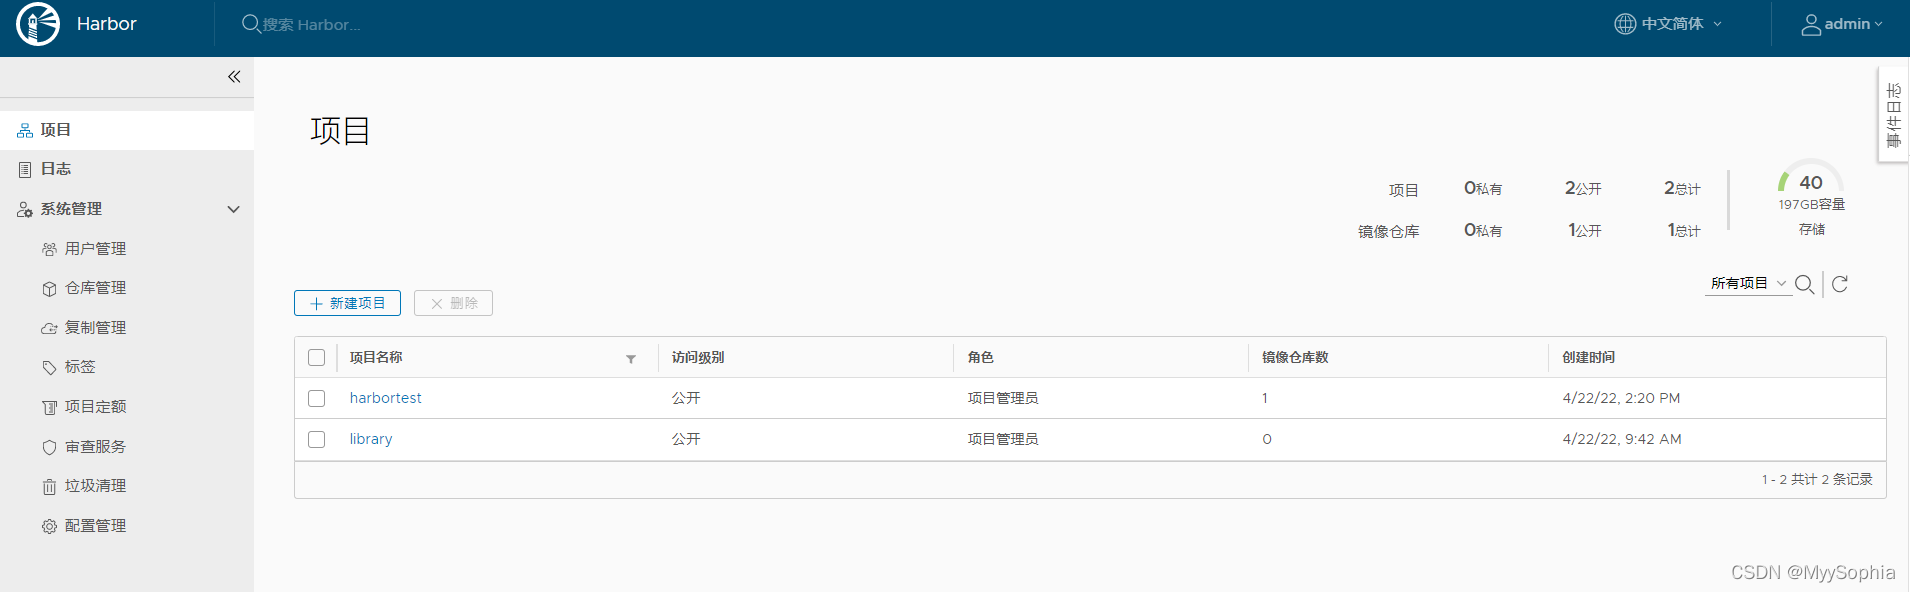1910x592 pixels.
Task: Select 日志 in the sidebar
Action: [x=56, y=169]
